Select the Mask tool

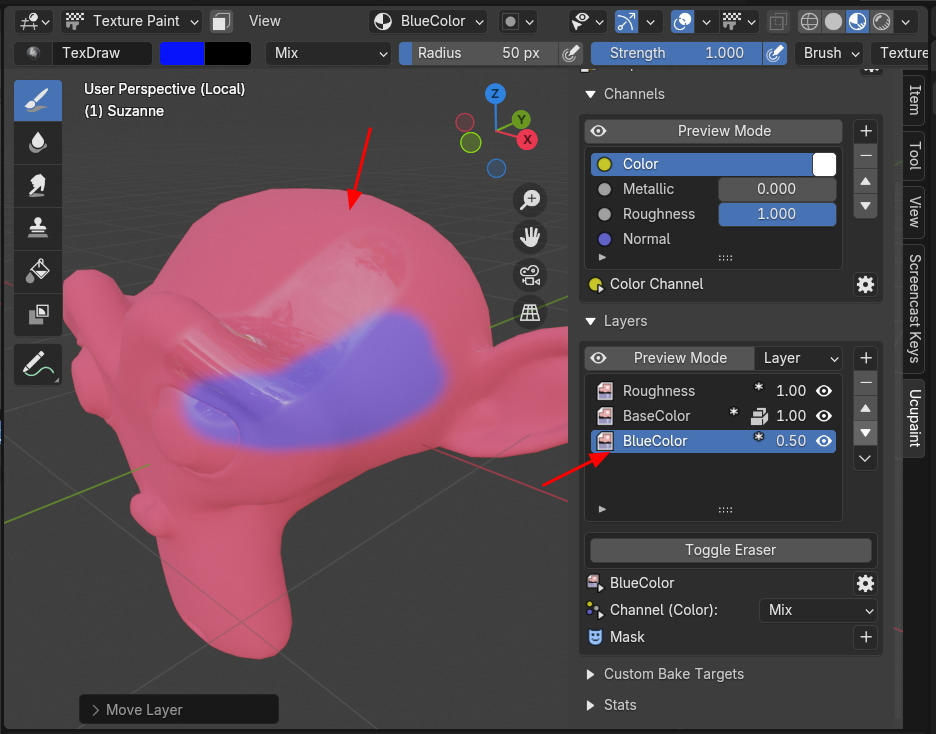38,314
